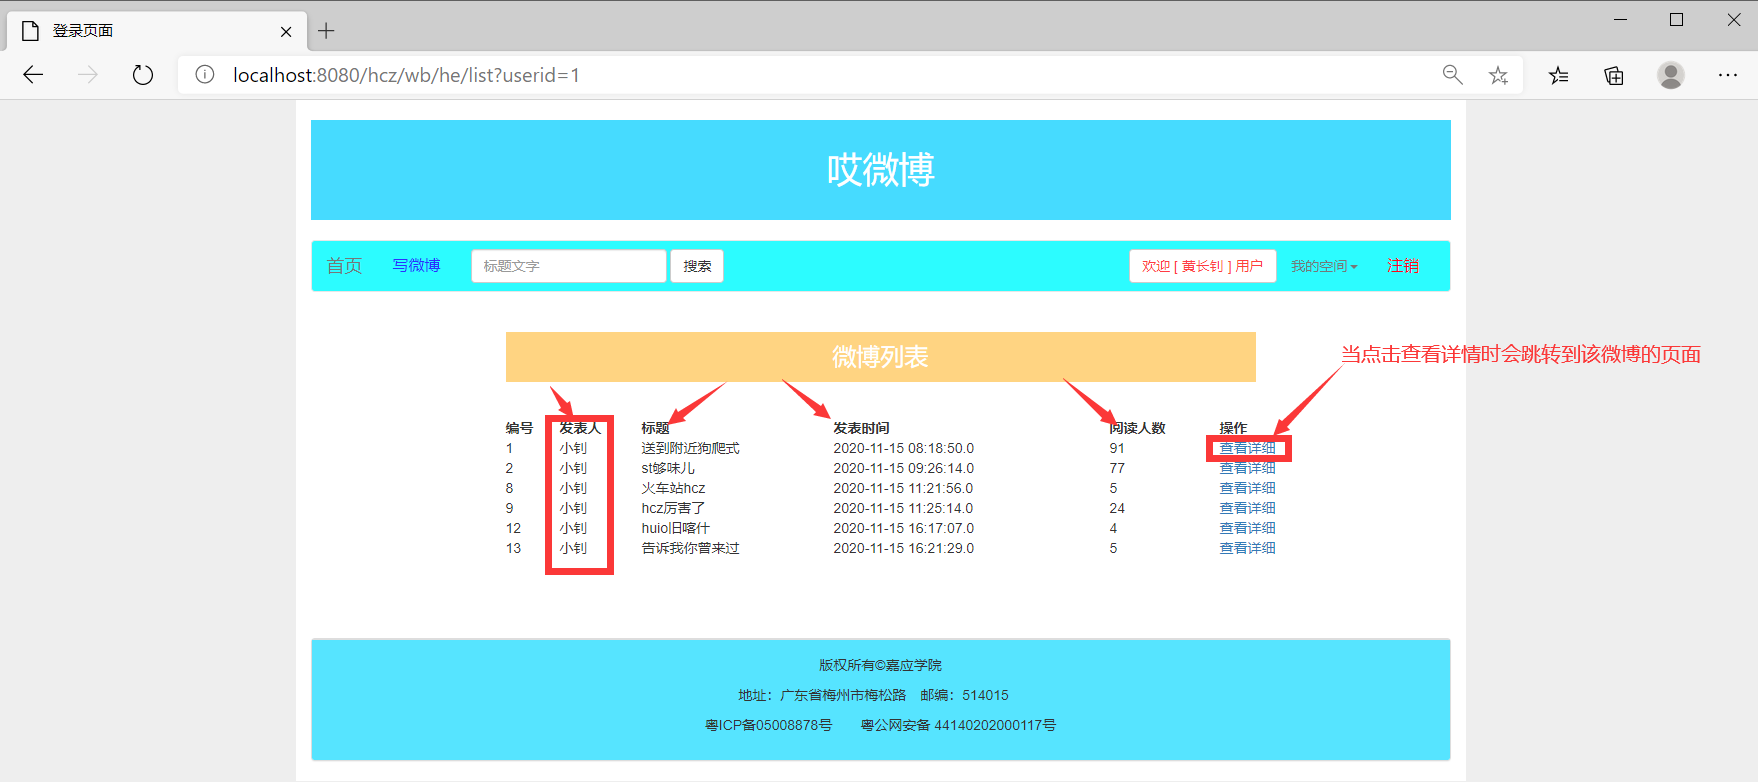Click read count 77
The width and height of the screenshot is (1758, 782).
pos(1117,468)
